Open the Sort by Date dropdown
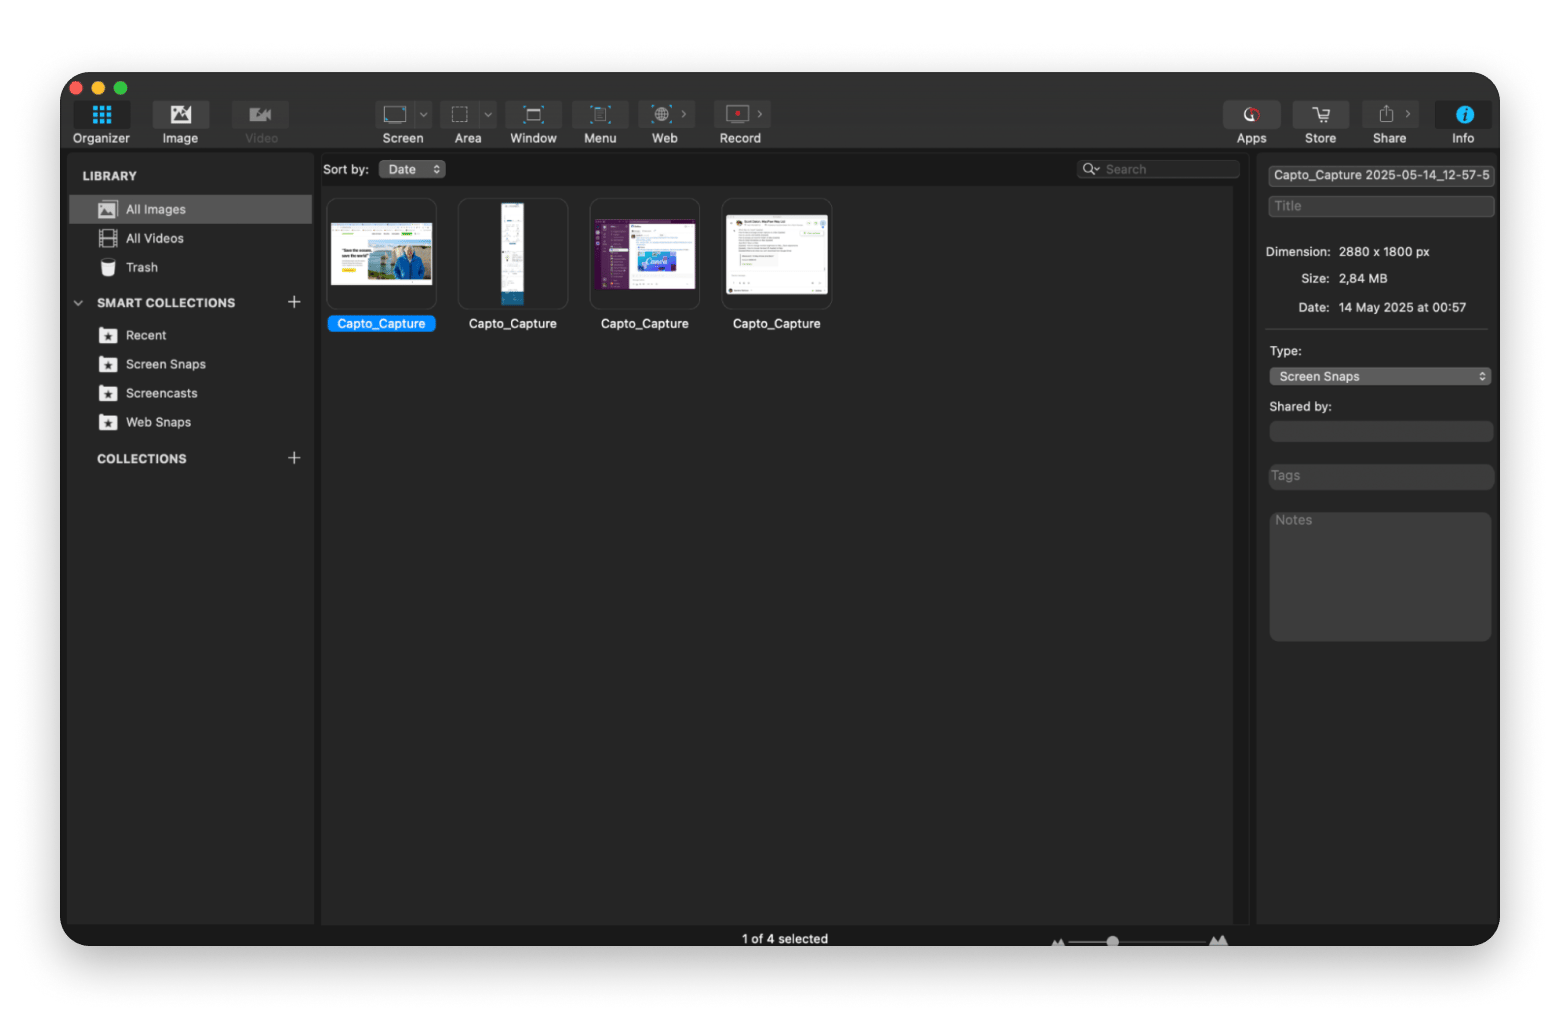 pos(412,169)
